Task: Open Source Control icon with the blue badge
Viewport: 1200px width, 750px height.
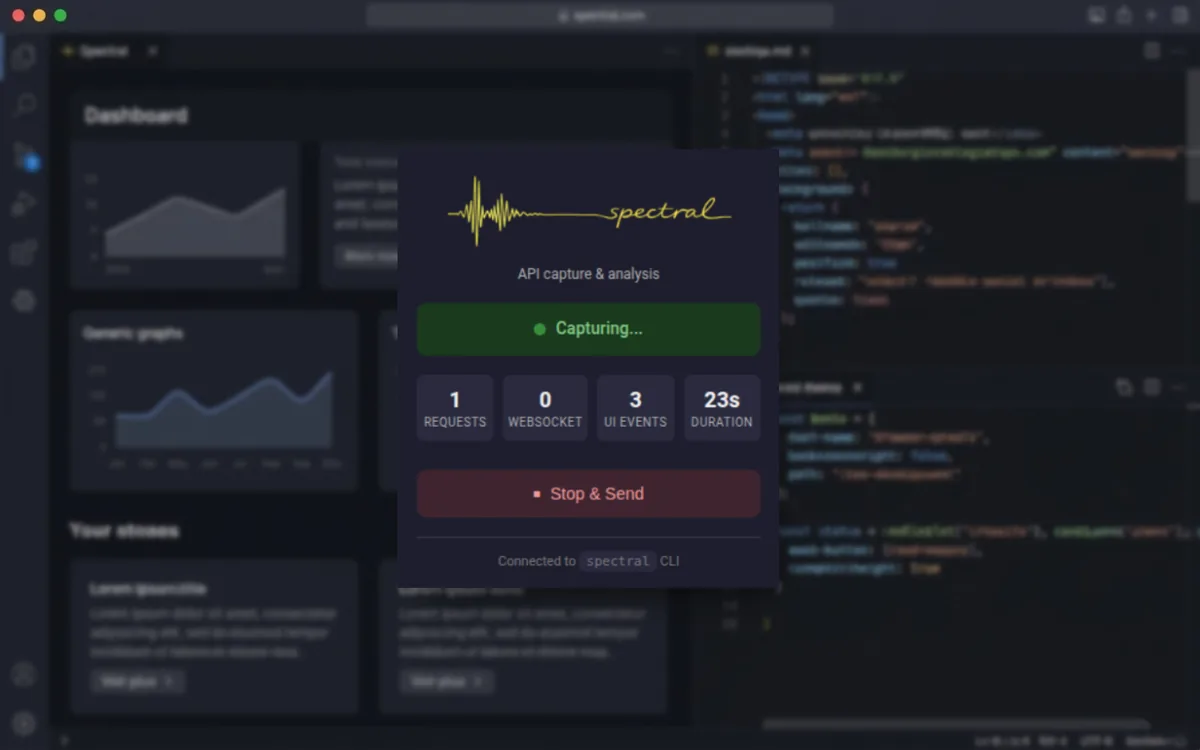Action: (24, 155)
